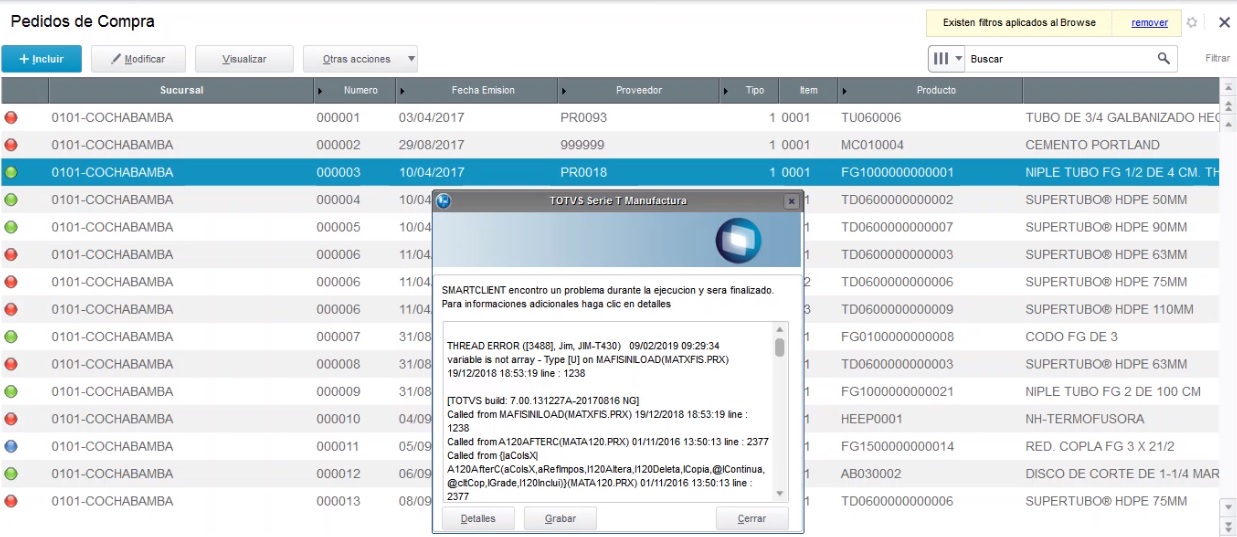Screen dimensions: 1237x537
Task: Select date cell 29/08/2017
Action: [x=431, y=145]
